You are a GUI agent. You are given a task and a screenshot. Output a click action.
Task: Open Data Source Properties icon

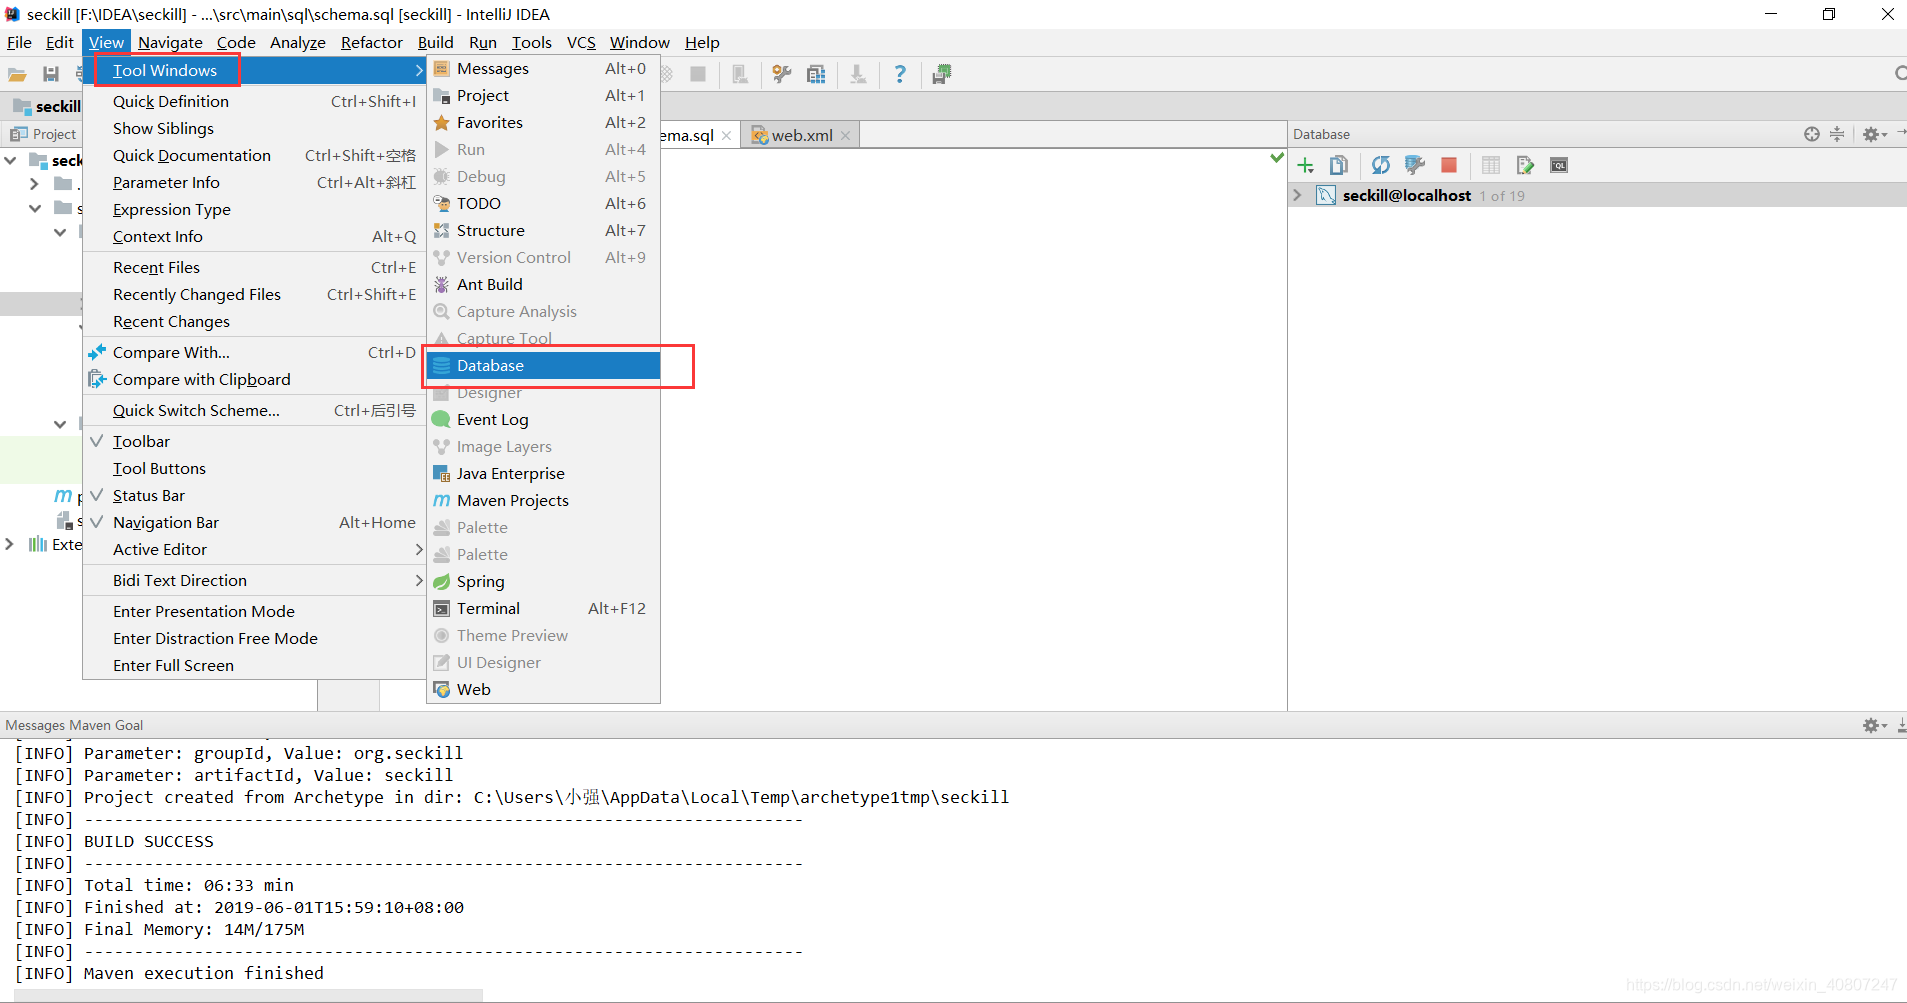(1414, 166)
